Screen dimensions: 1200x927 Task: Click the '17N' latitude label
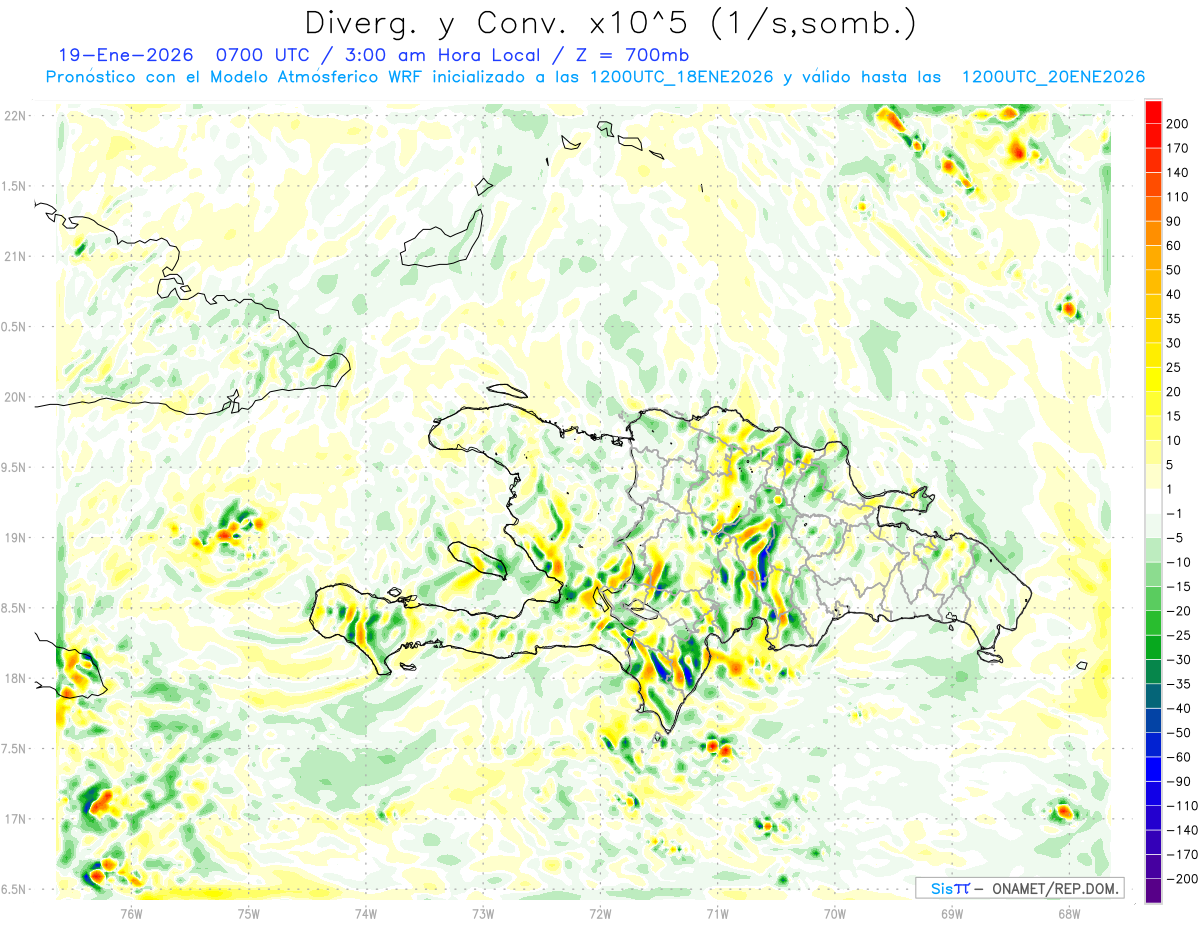coord(15,819)
